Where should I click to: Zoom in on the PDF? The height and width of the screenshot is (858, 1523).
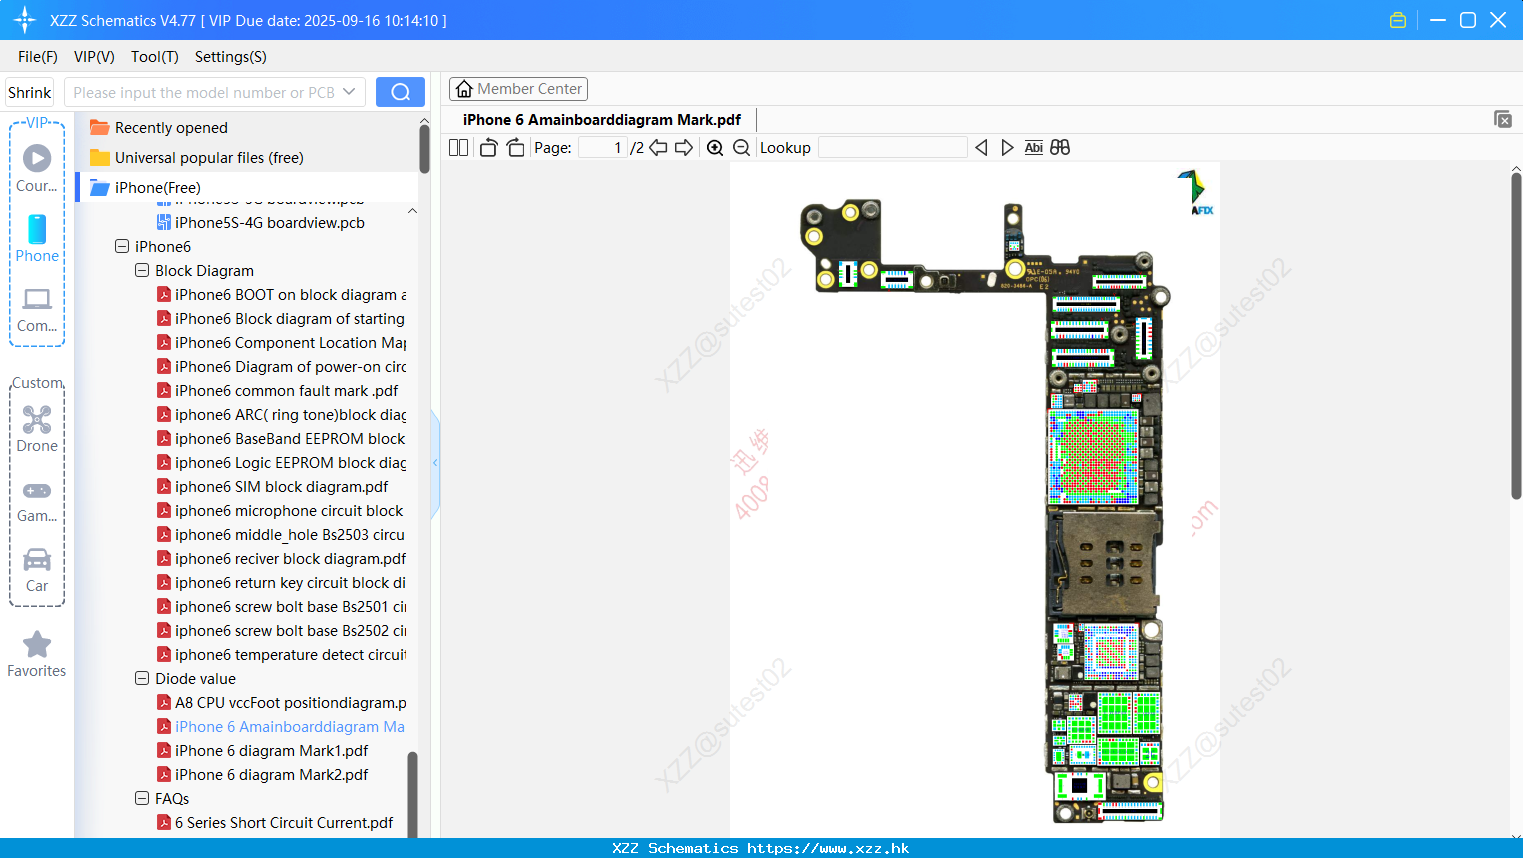[715, 147]
